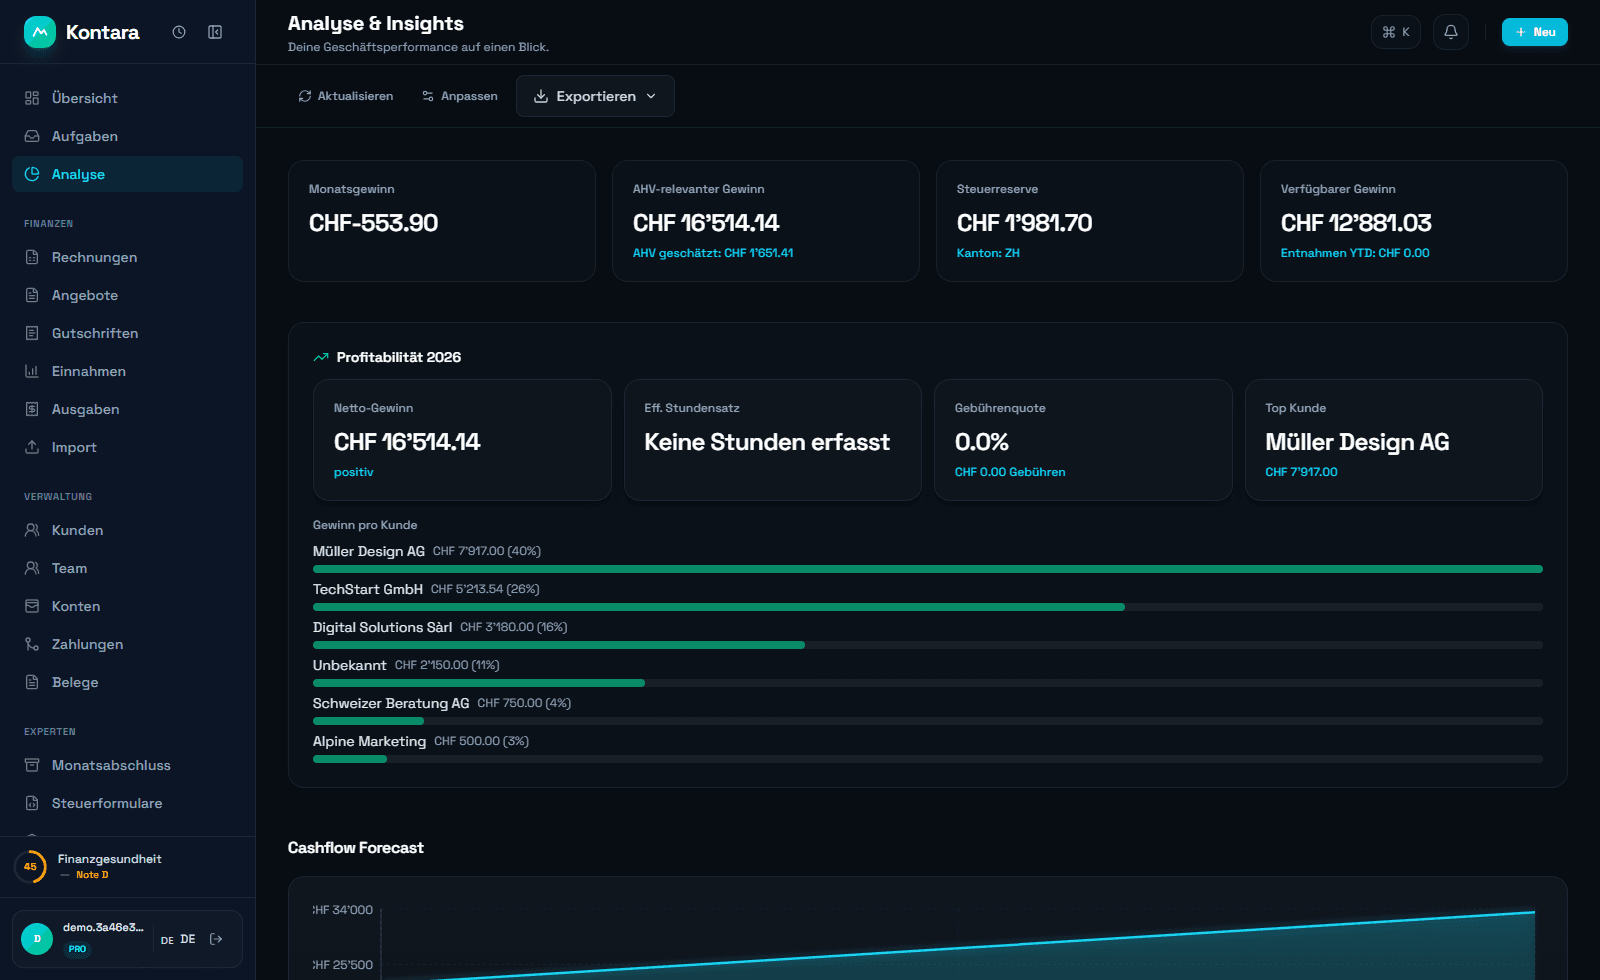The width and height of the screenshot is (1600, 980).
Task: Click the demo user avatar
Action: click(x=37, y=939)
